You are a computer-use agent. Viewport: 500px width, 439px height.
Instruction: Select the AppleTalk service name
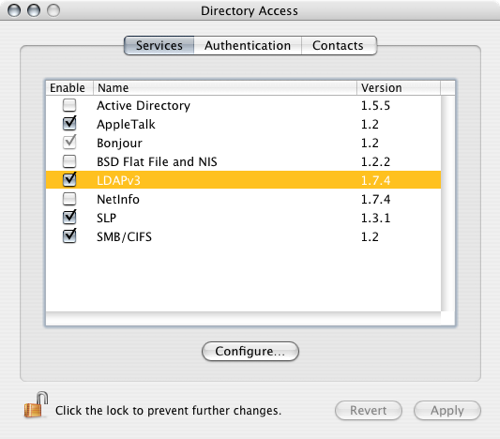[126, 124]
